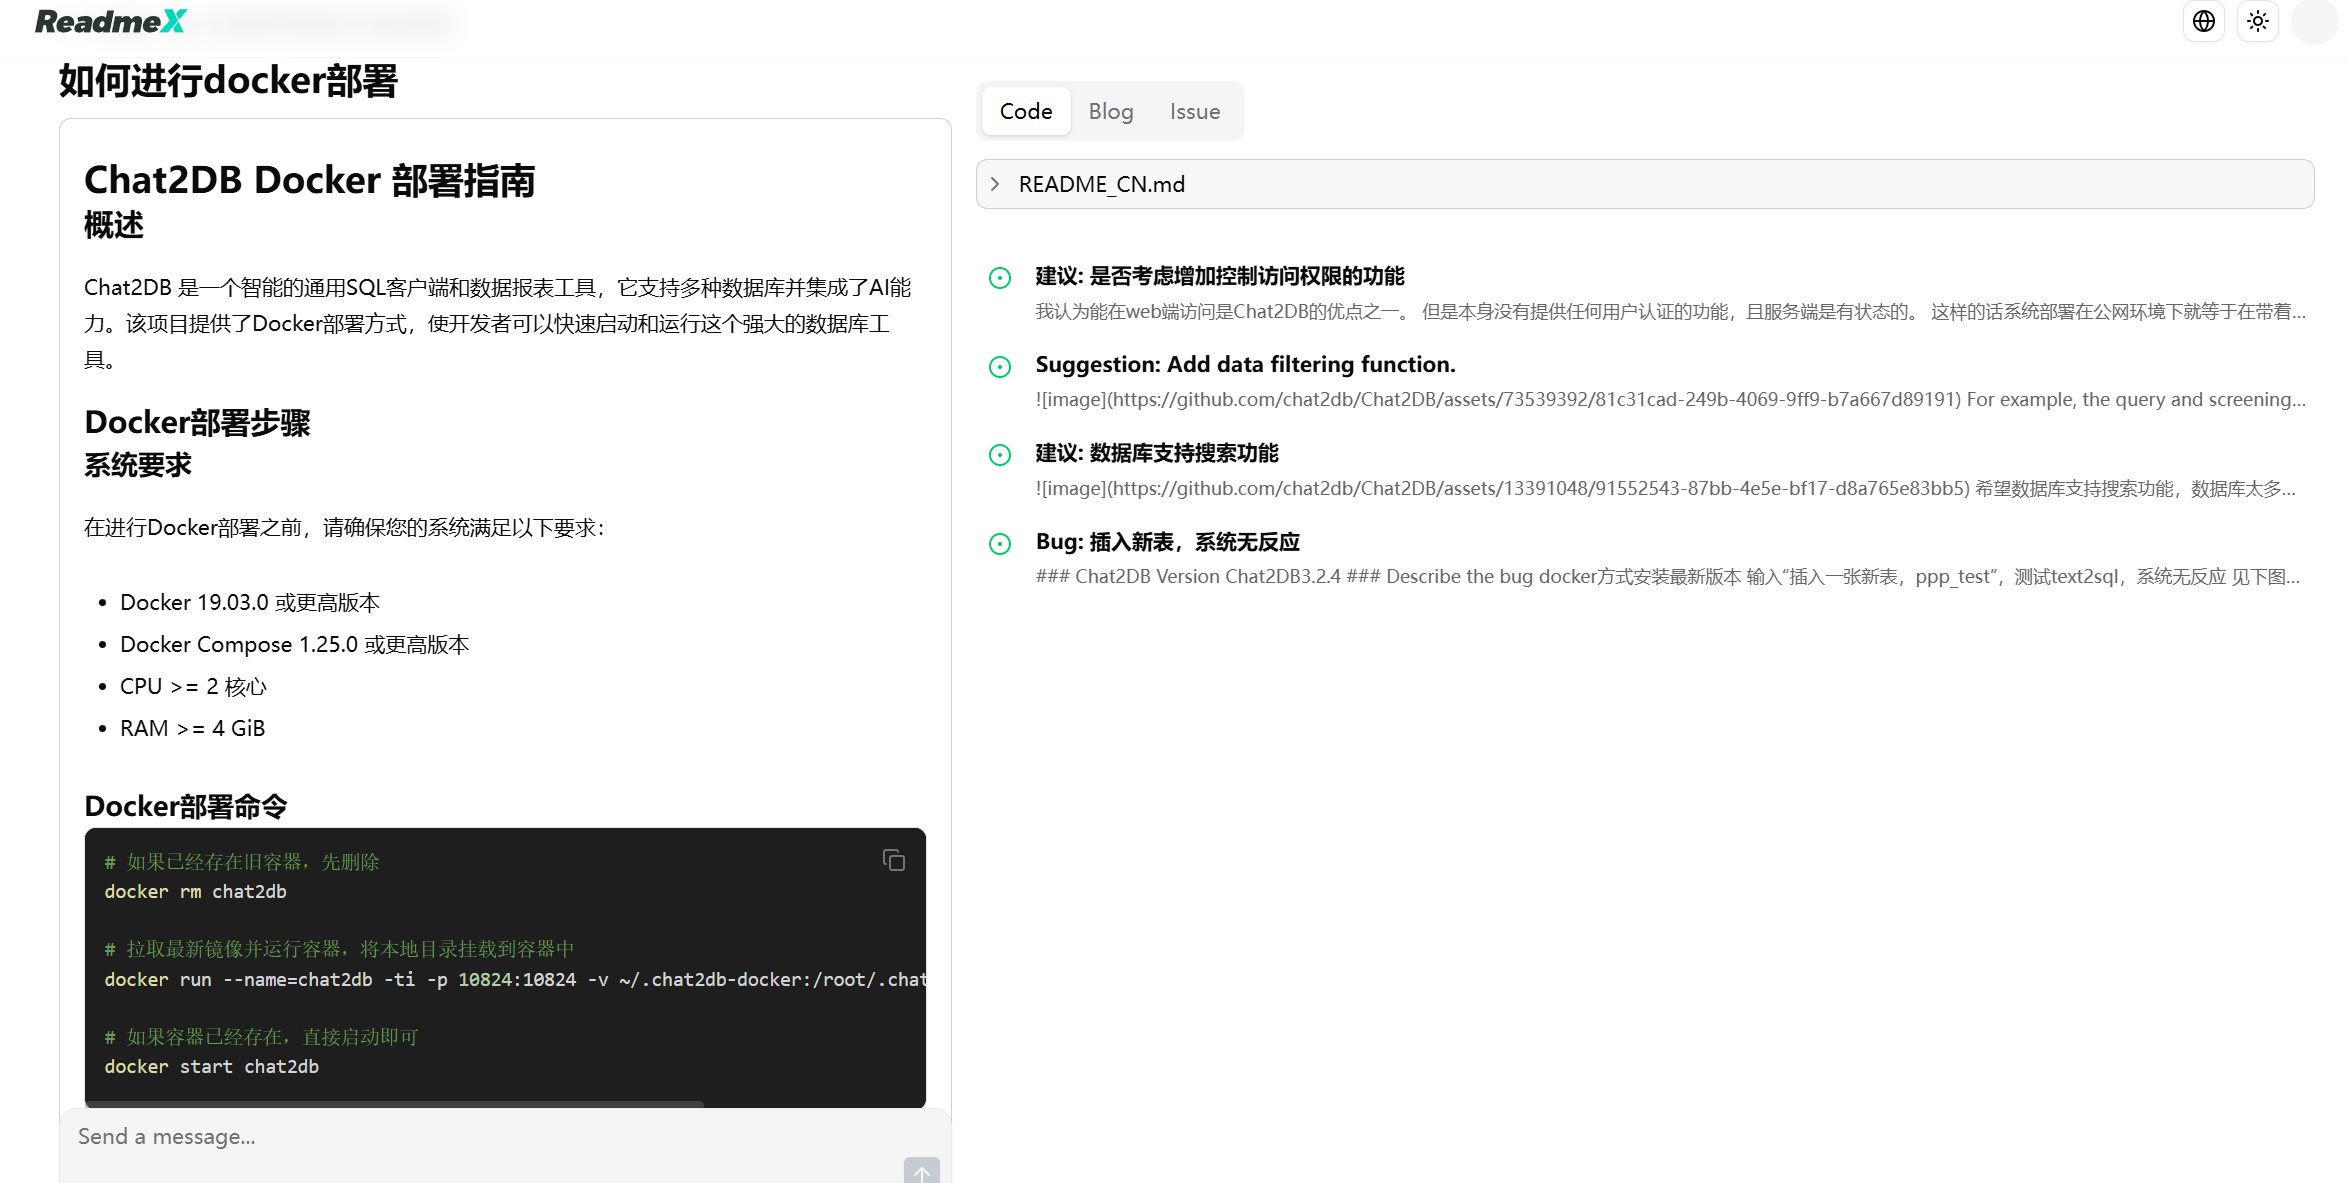2346x1183 pixels.
Task: Click the 'Send a message' input field
Action: click(400, 1136)
